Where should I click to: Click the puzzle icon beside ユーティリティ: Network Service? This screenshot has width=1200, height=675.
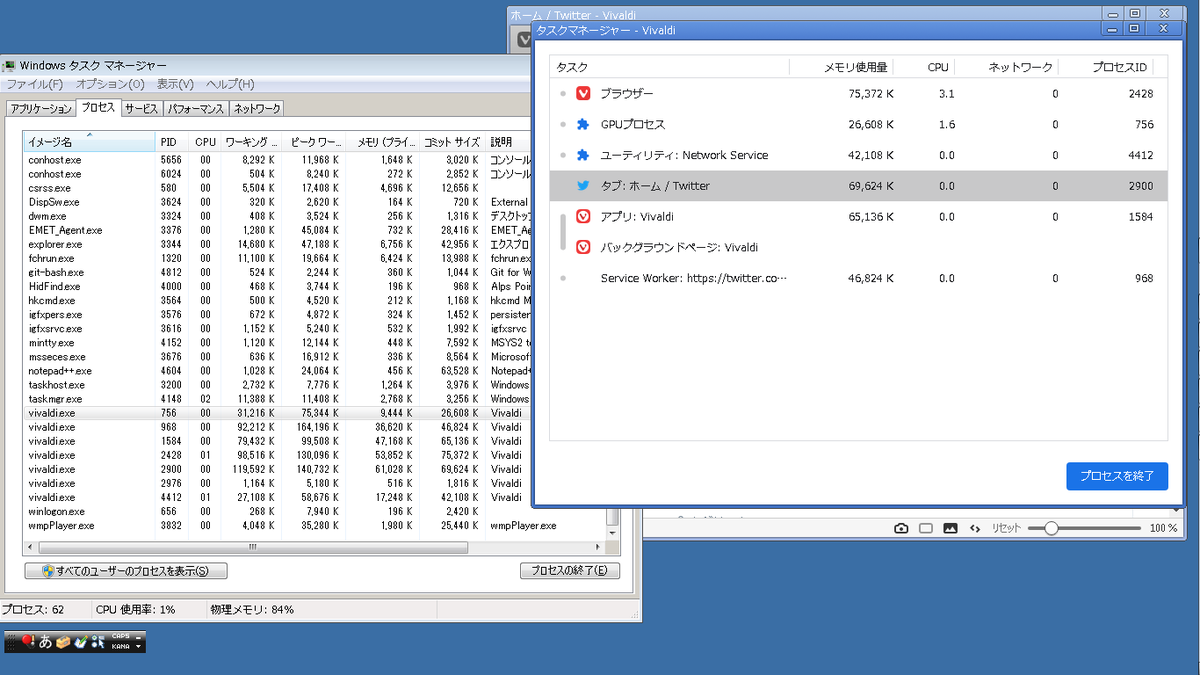(583, 155)
